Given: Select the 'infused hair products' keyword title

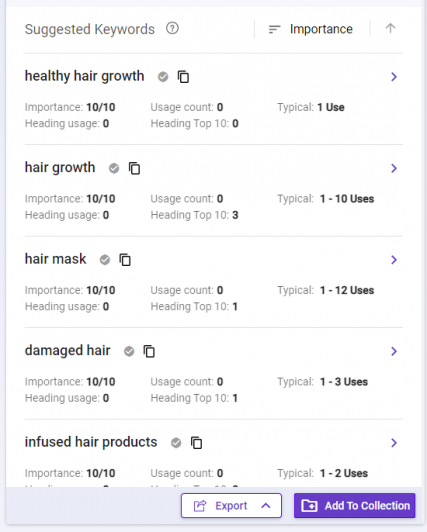Looking at the screenshot, I should (x=91, y=442).
